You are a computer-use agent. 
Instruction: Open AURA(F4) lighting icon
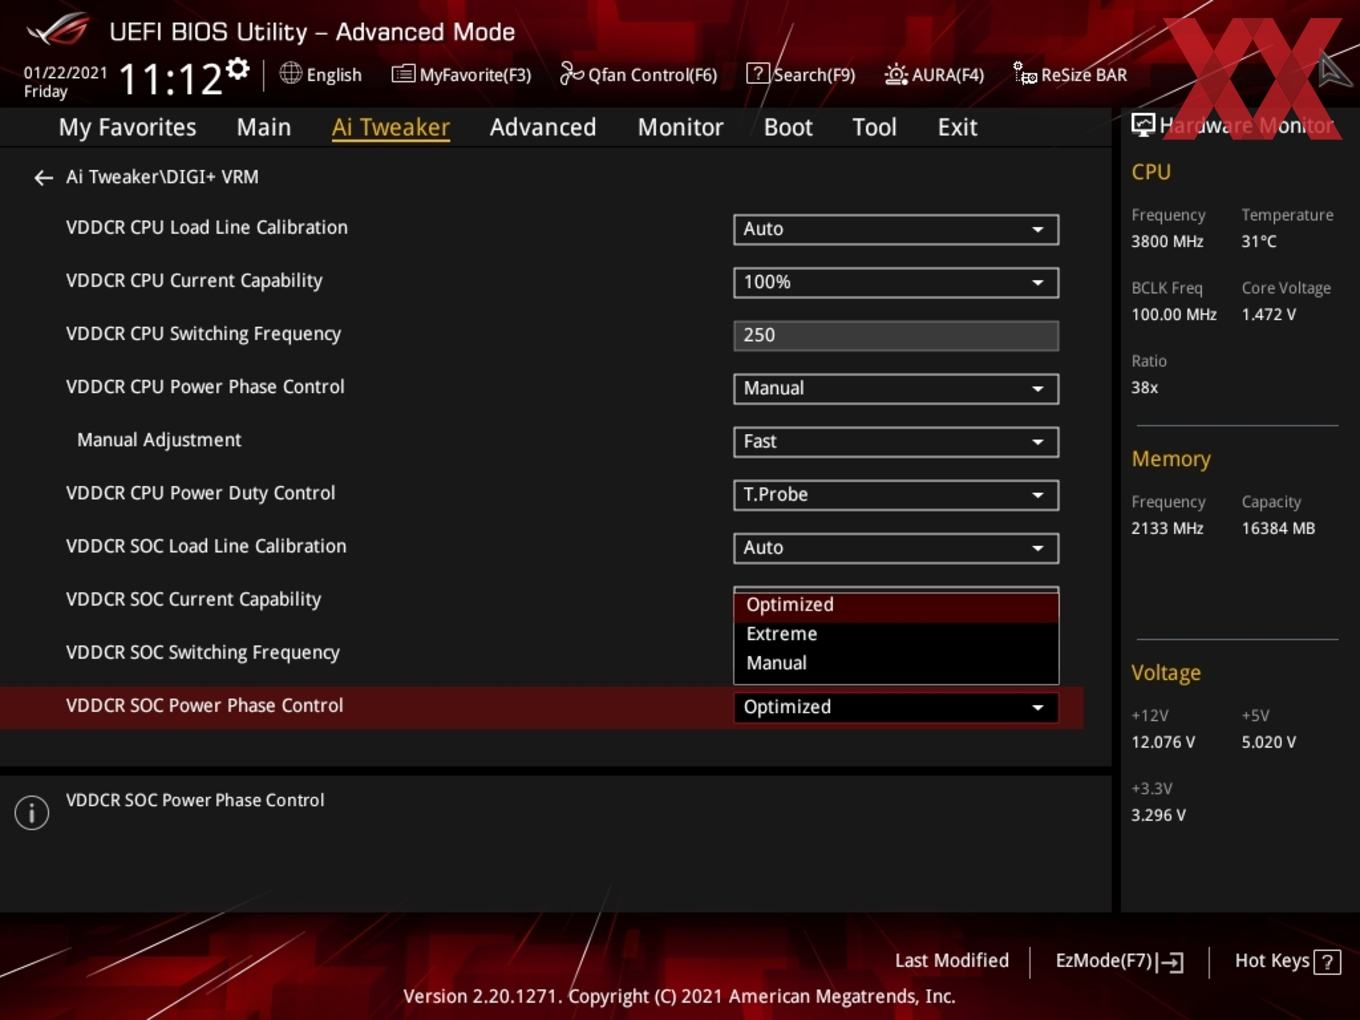[x=896, y=74]
